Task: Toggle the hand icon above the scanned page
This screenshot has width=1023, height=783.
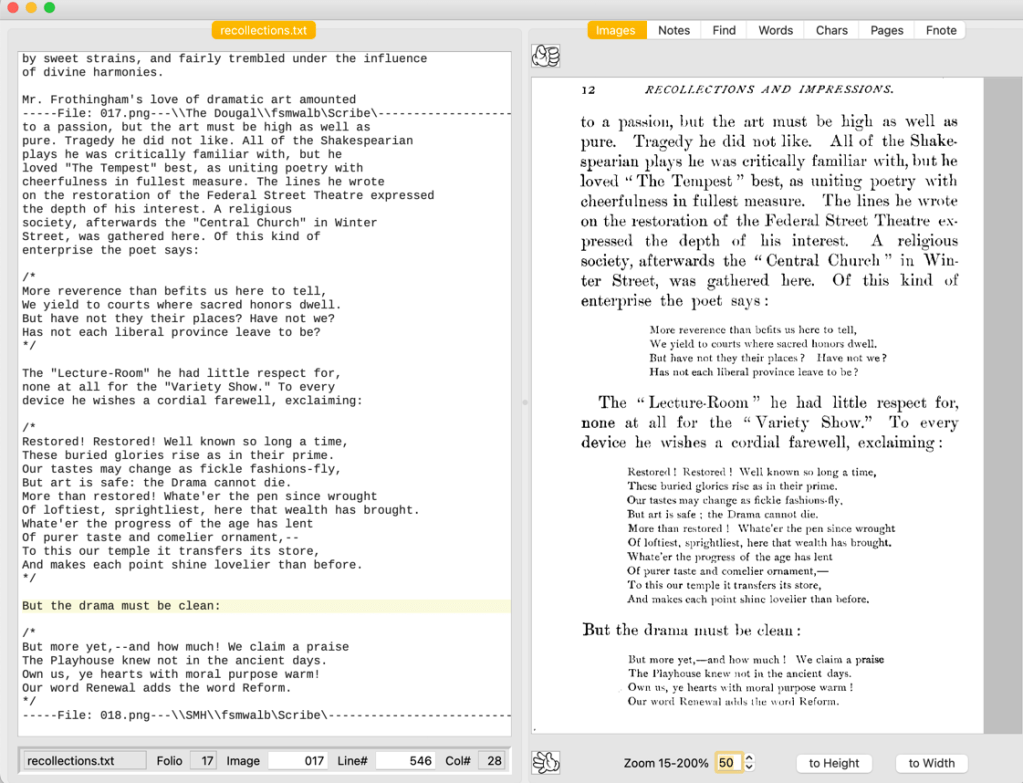Action: click(x=545, y=55)
